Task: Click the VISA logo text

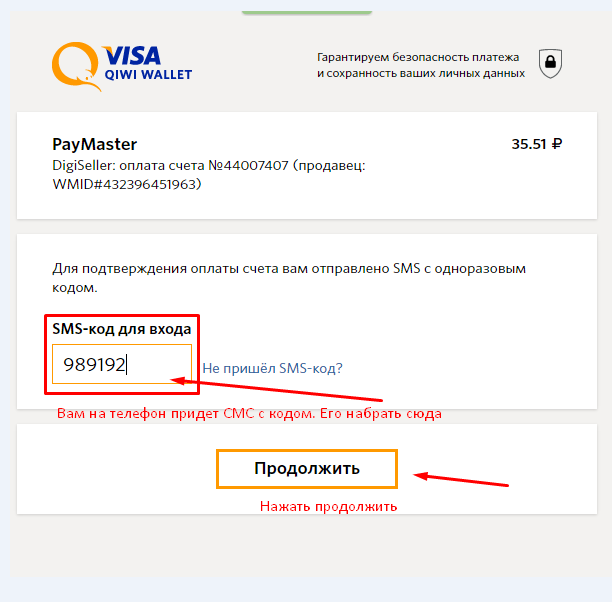Action: click(x=132, y=55)
